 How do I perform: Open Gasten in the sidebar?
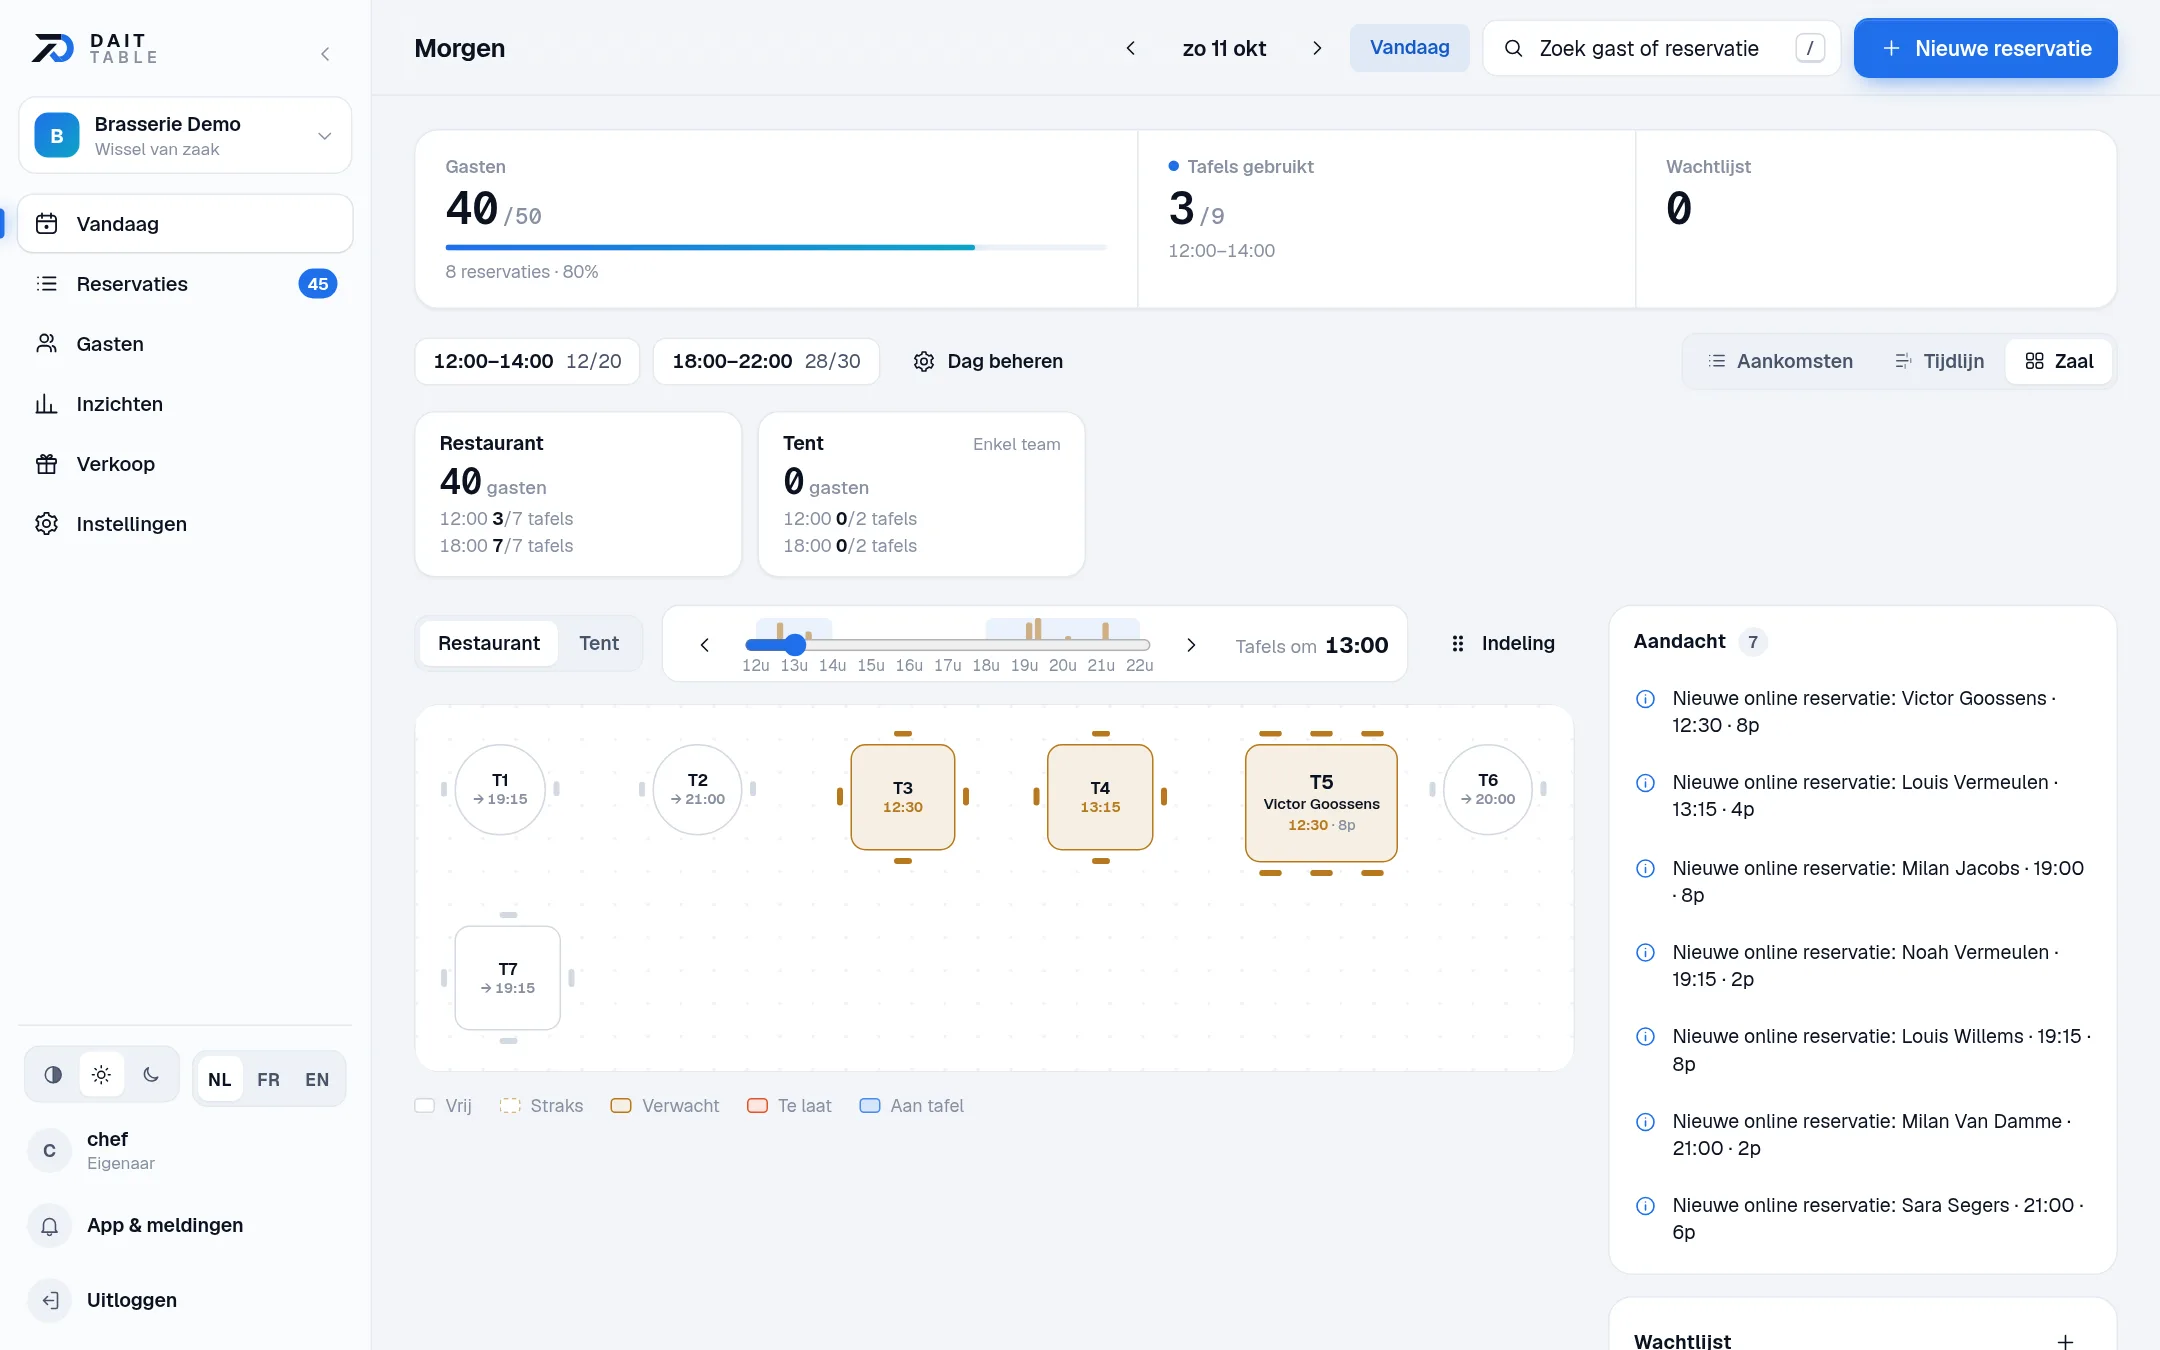coord(186,344)
